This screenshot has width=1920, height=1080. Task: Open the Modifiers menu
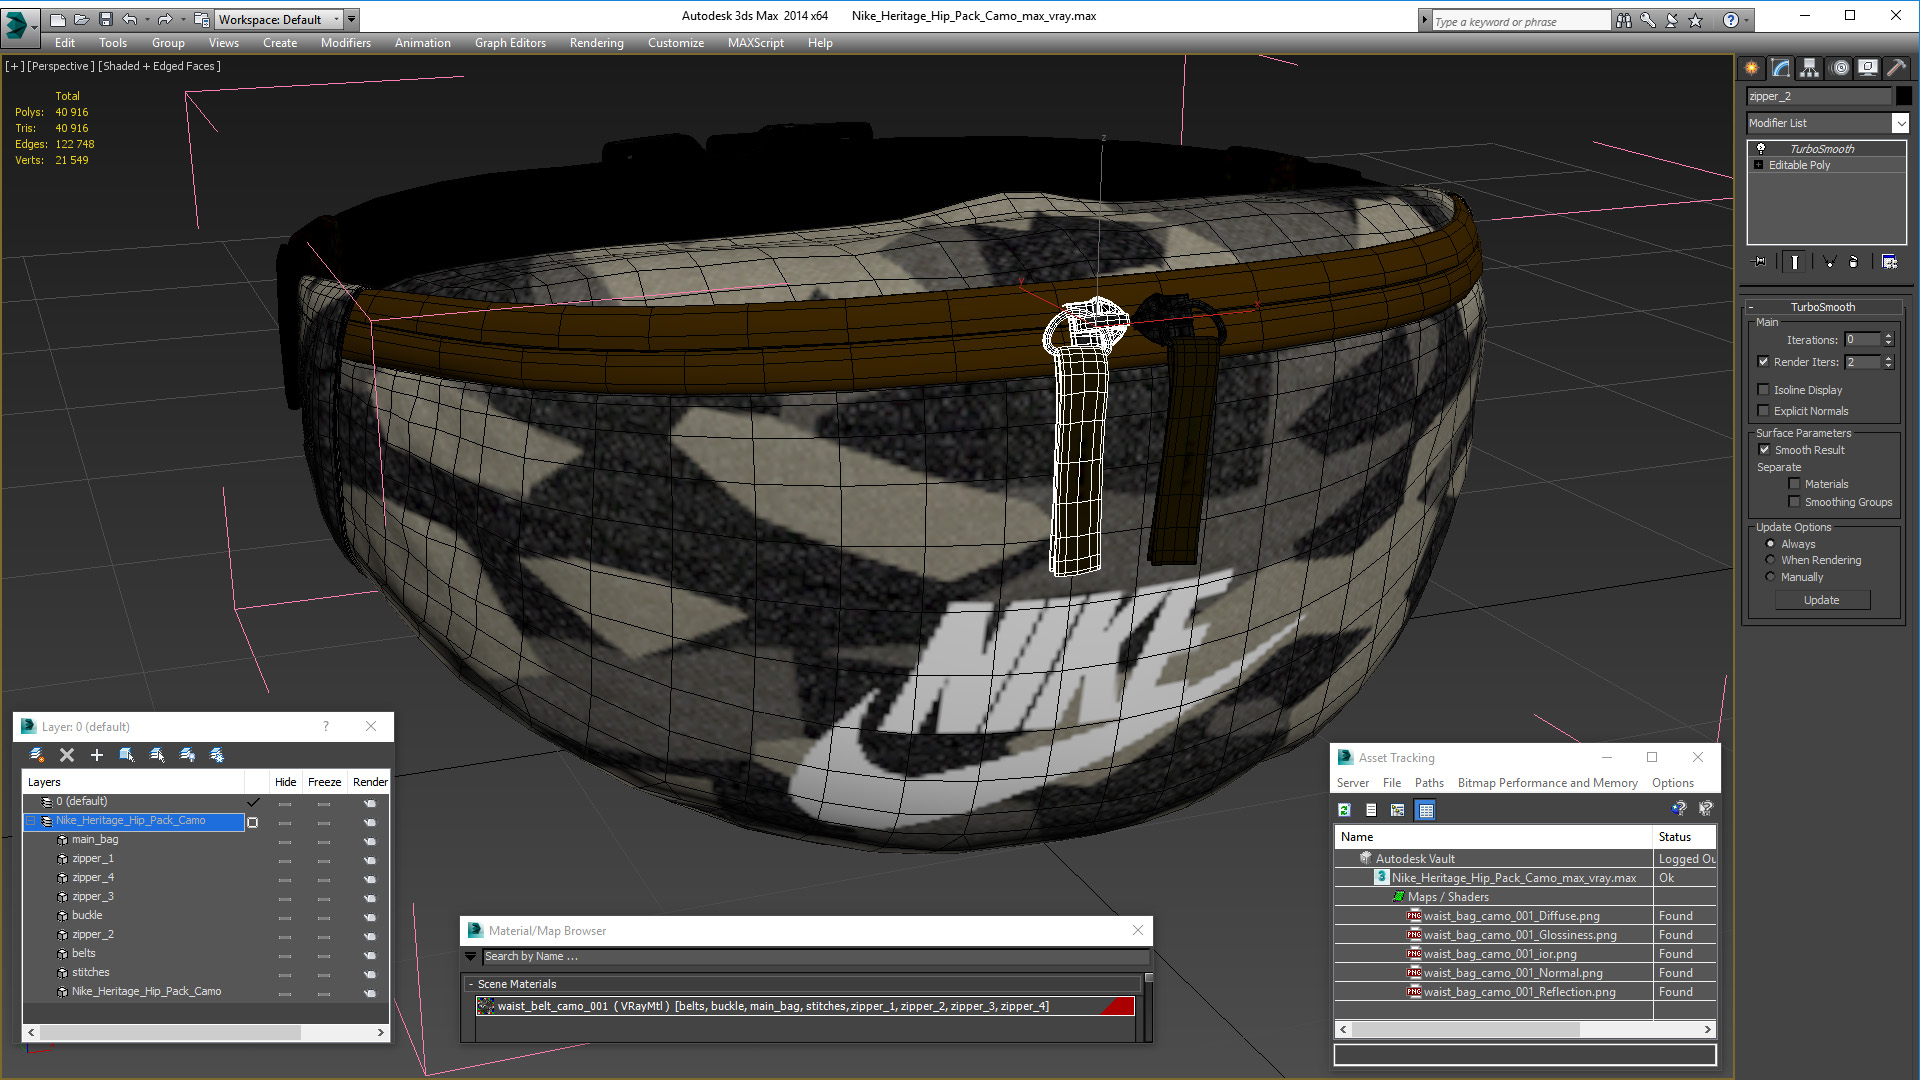(x=346, y=43)
